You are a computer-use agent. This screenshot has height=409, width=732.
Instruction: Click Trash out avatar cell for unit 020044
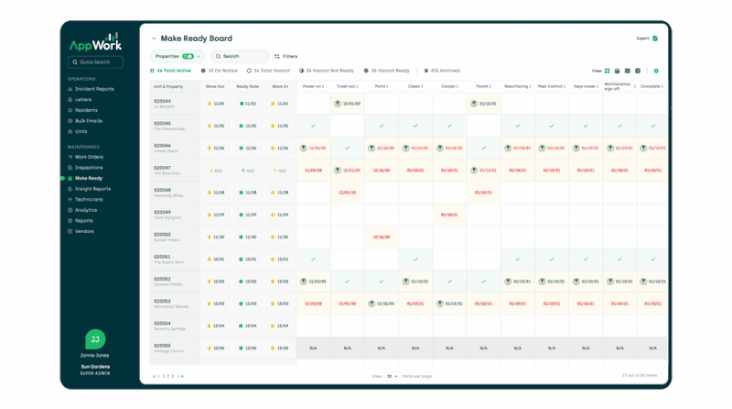[x=347, y=104]
